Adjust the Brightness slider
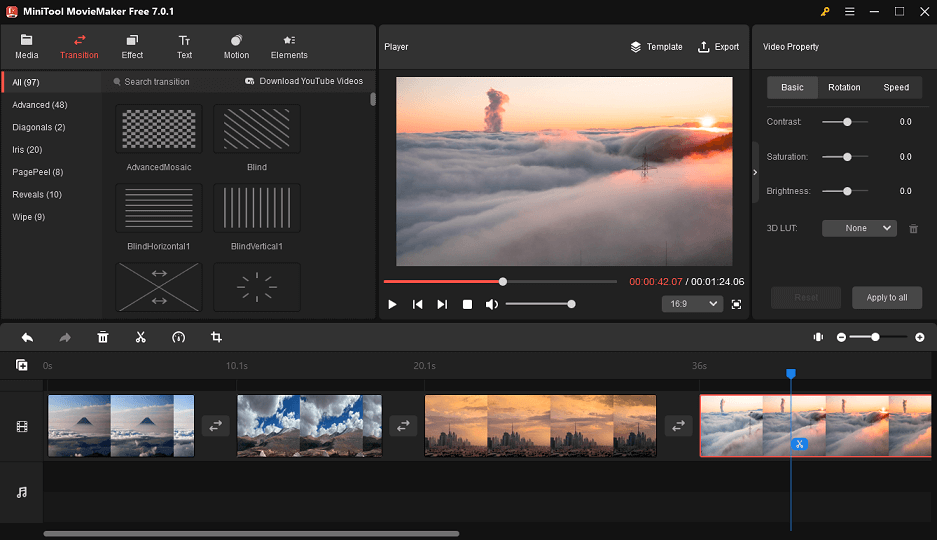The width and height of the screenshot is (937, 540). (845, 191)
